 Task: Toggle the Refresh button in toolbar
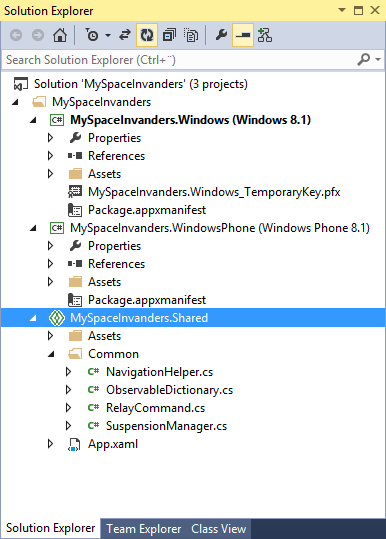147,35
